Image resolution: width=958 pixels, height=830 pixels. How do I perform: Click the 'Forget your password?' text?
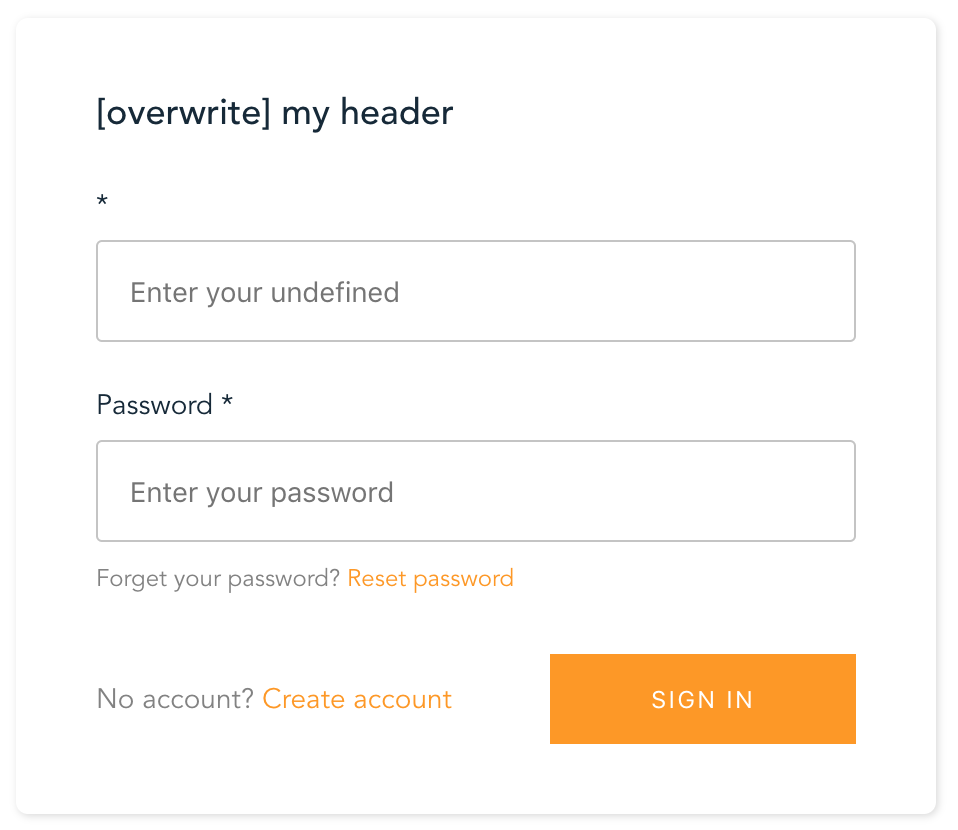(x=218, y=578)
